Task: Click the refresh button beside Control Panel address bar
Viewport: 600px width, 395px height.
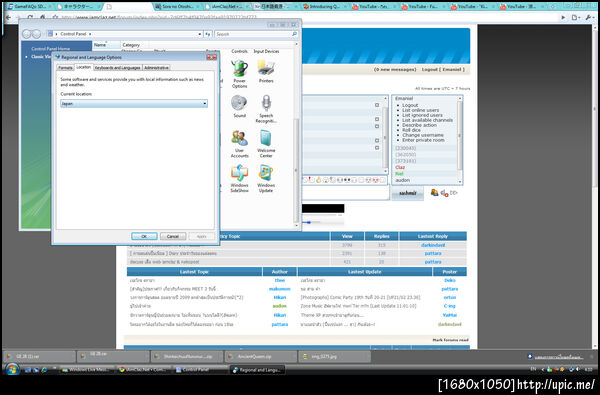Action: coord(208,34)
